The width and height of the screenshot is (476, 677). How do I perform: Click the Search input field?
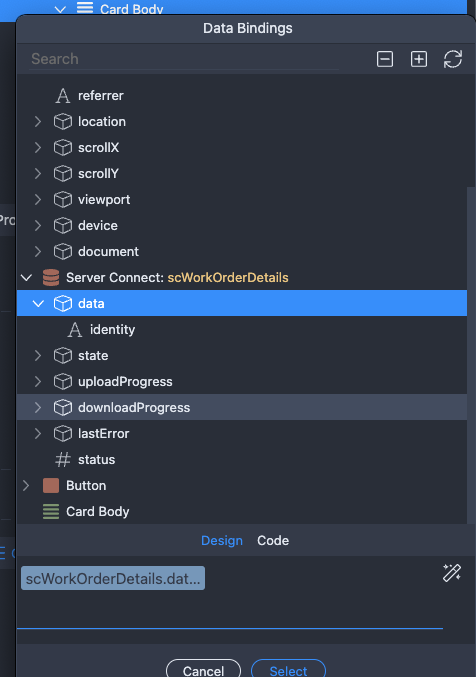[185, 59]
